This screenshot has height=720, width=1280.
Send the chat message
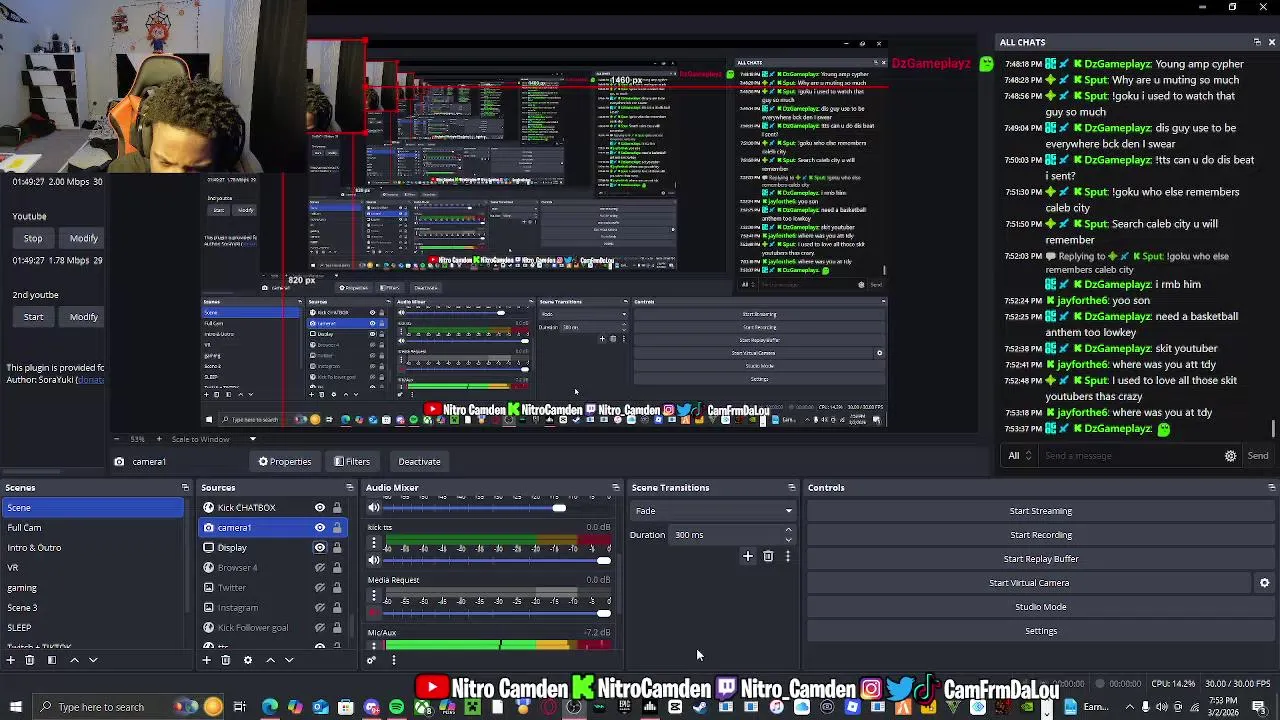click(x=1257, y=456)
